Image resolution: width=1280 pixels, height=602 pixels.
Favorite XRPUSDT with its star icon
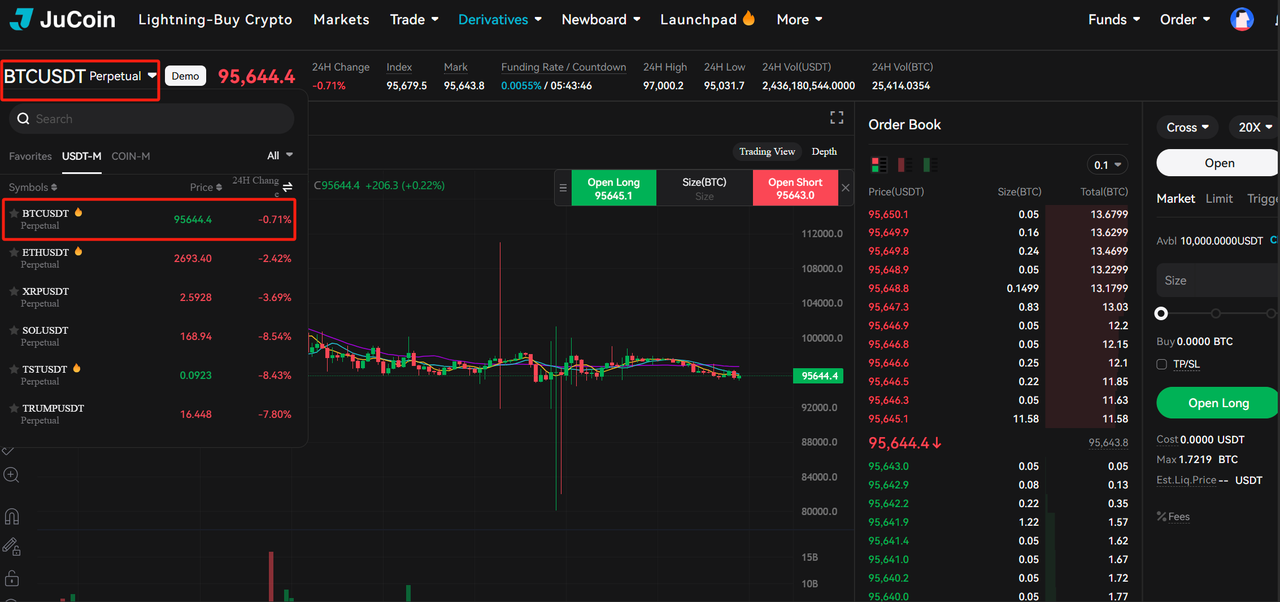[14, 292]
